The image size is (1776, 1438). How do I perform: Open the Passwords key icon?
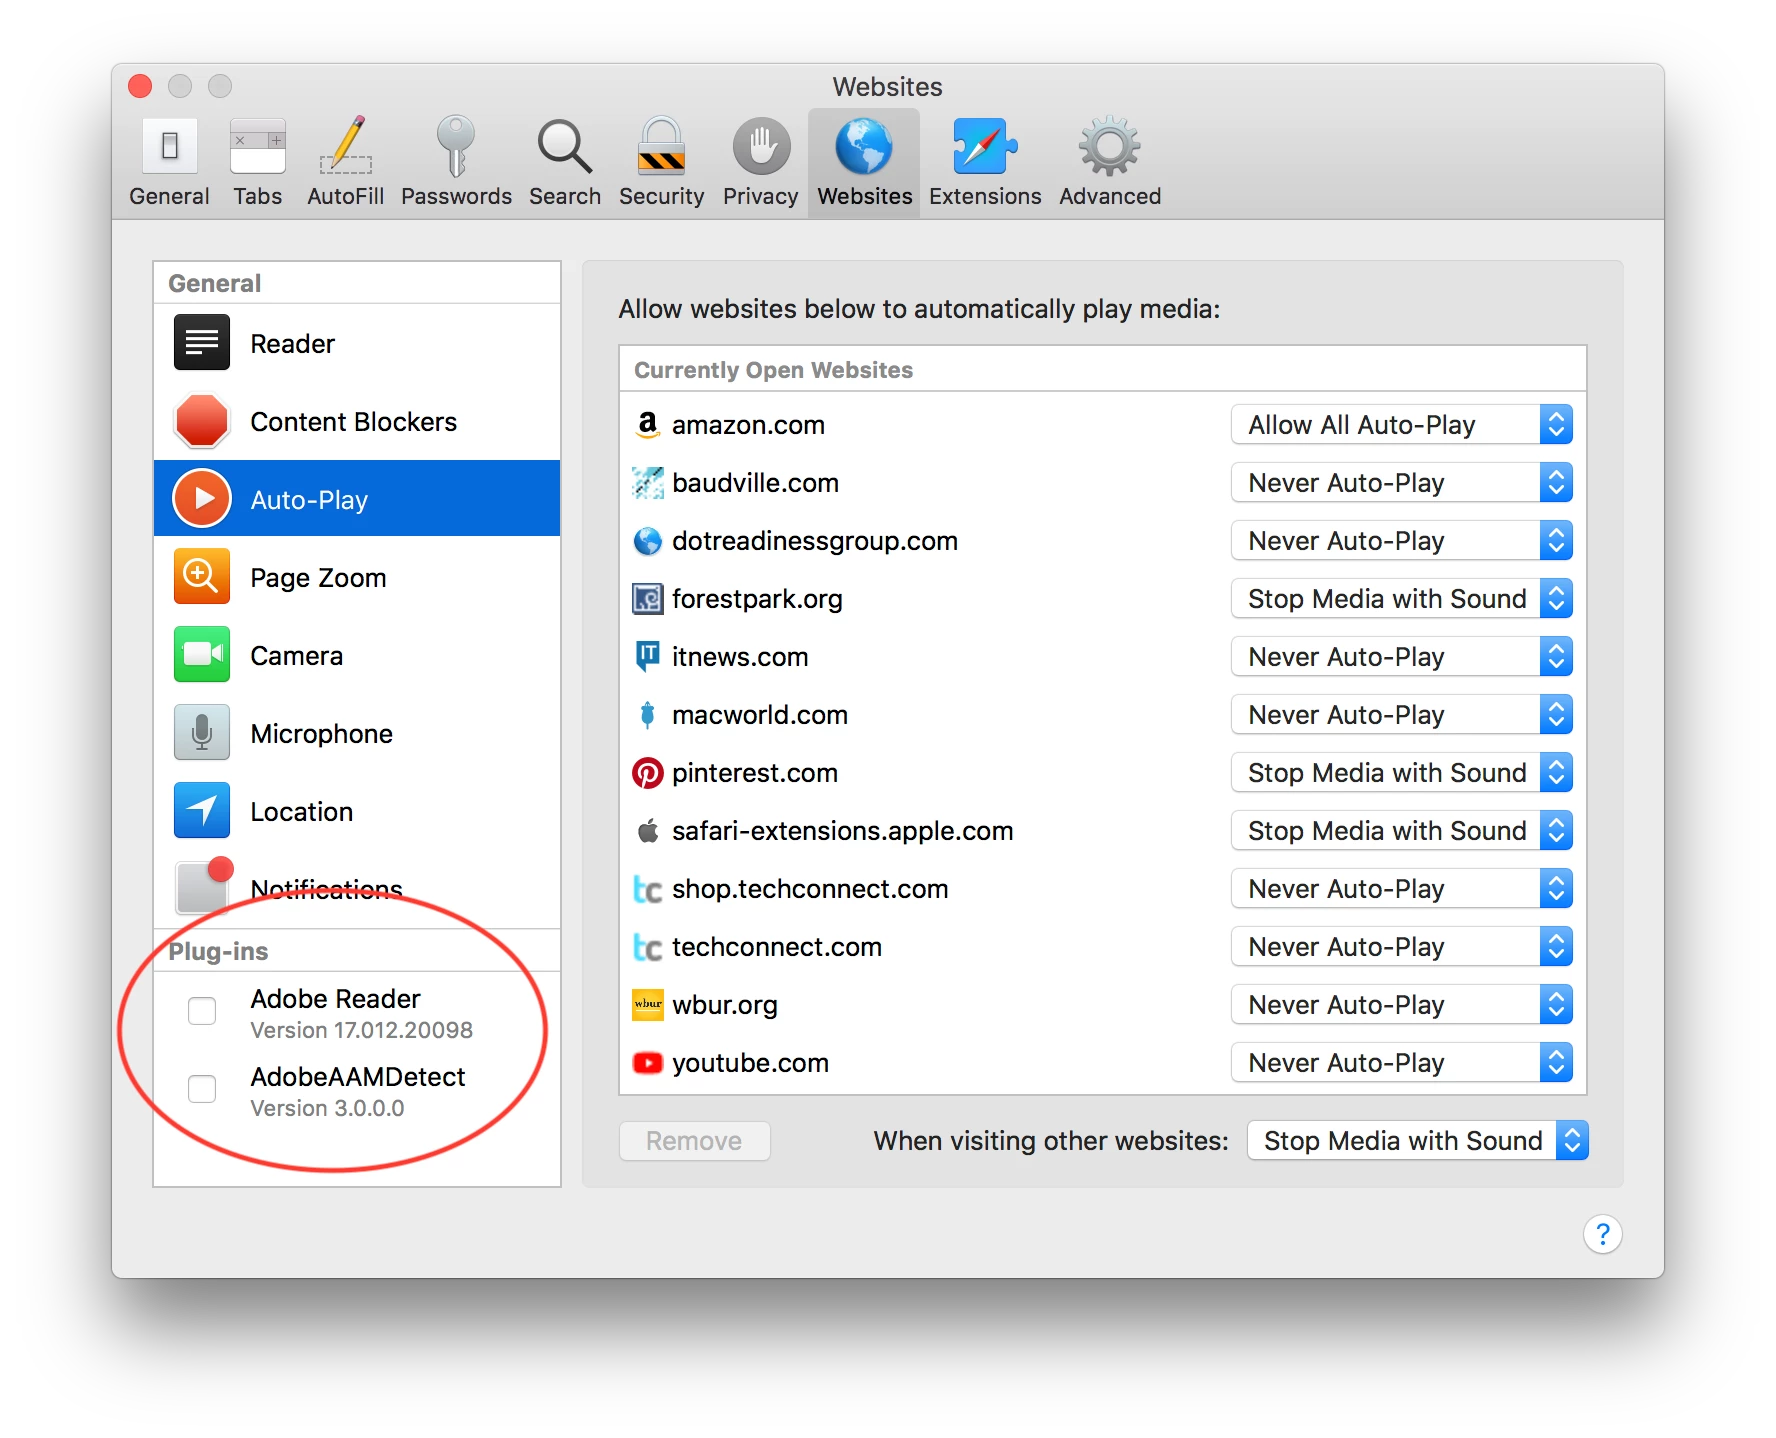(456, 147)
